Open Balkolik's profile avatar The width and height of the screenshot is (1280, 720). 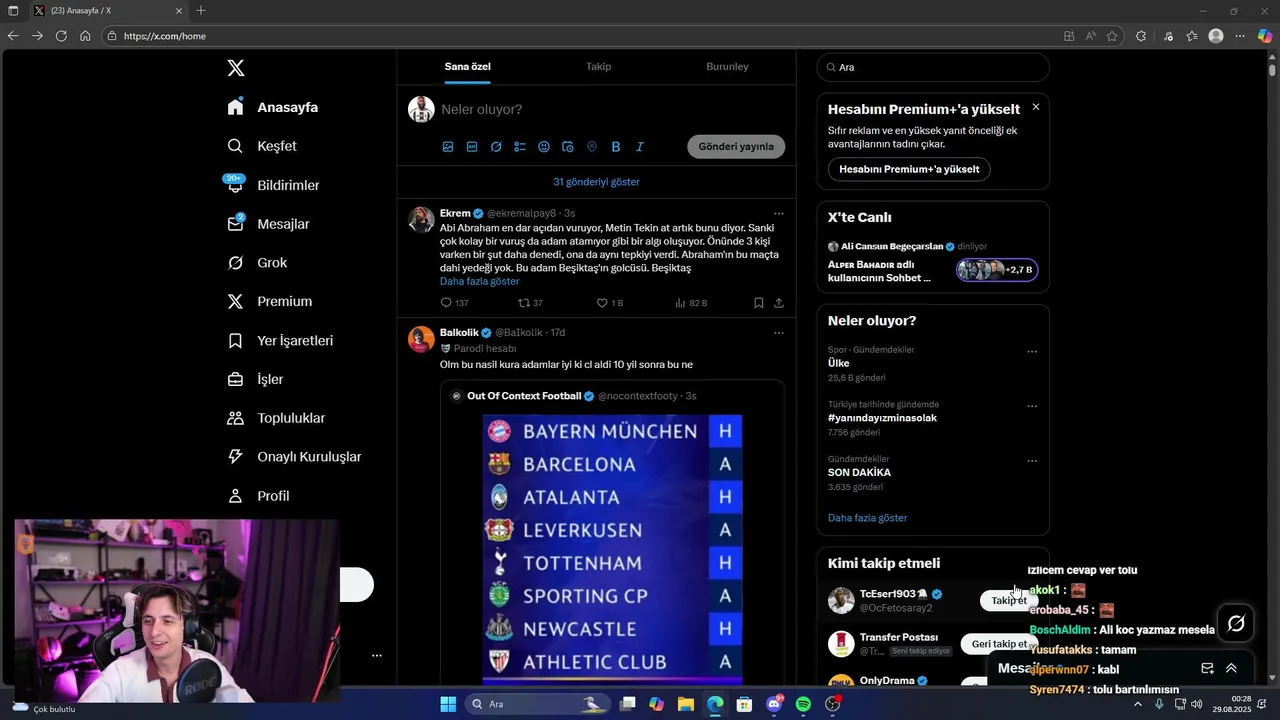pyautogui.click(x=421, y=339)
